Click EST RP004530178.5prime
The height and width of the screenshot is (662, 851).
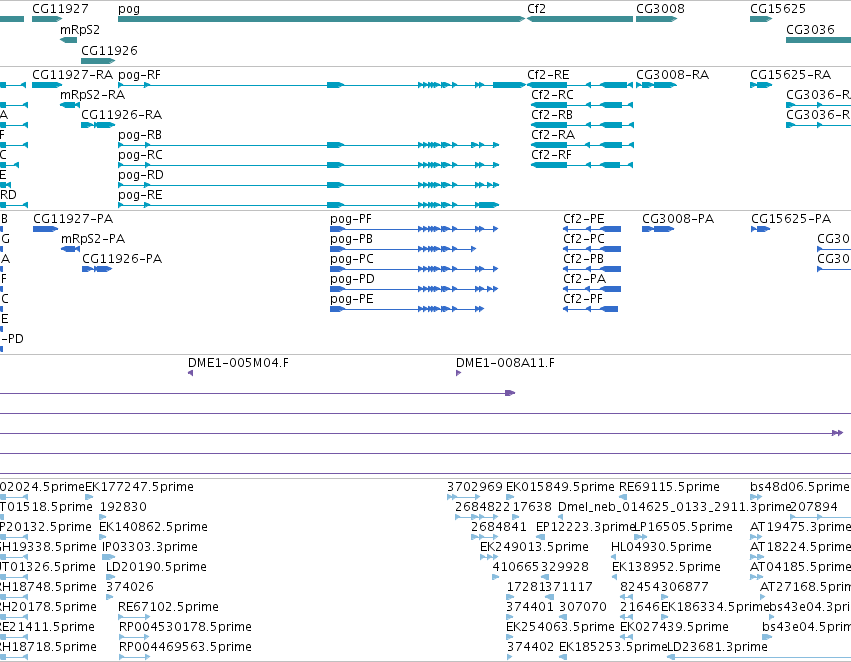[x=134, y=637]
